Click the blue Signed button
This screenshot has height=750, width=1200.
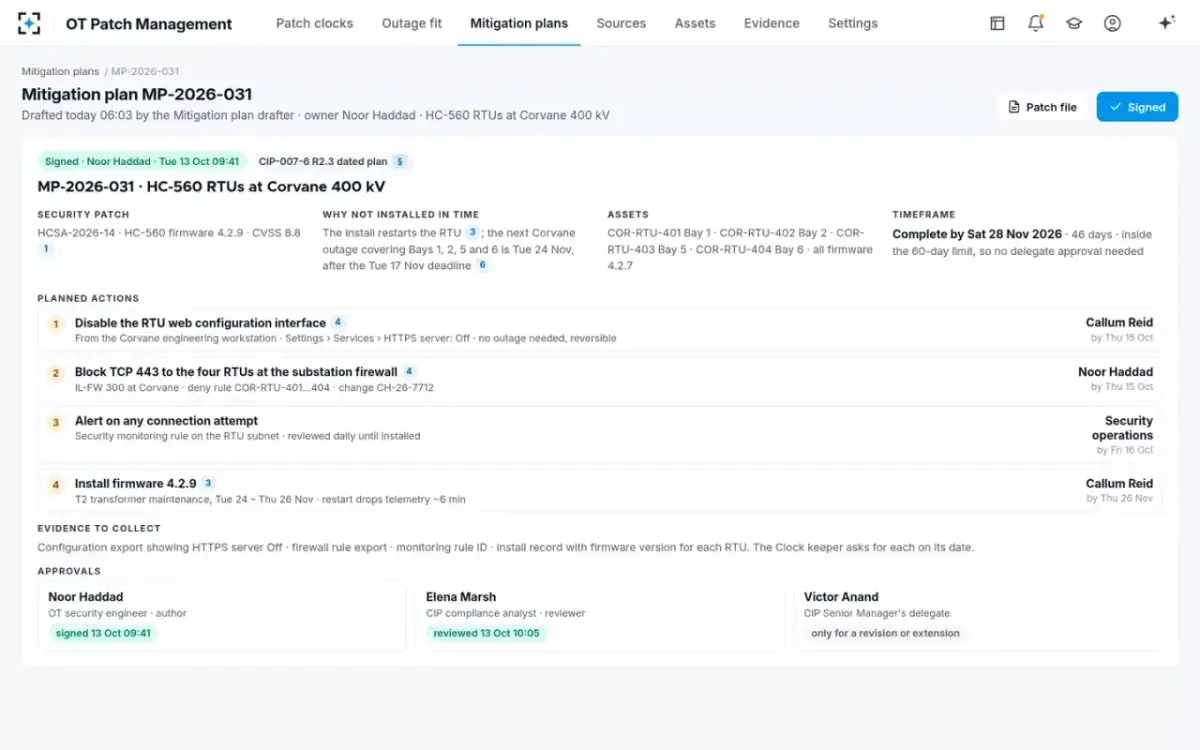point(1137,107)
